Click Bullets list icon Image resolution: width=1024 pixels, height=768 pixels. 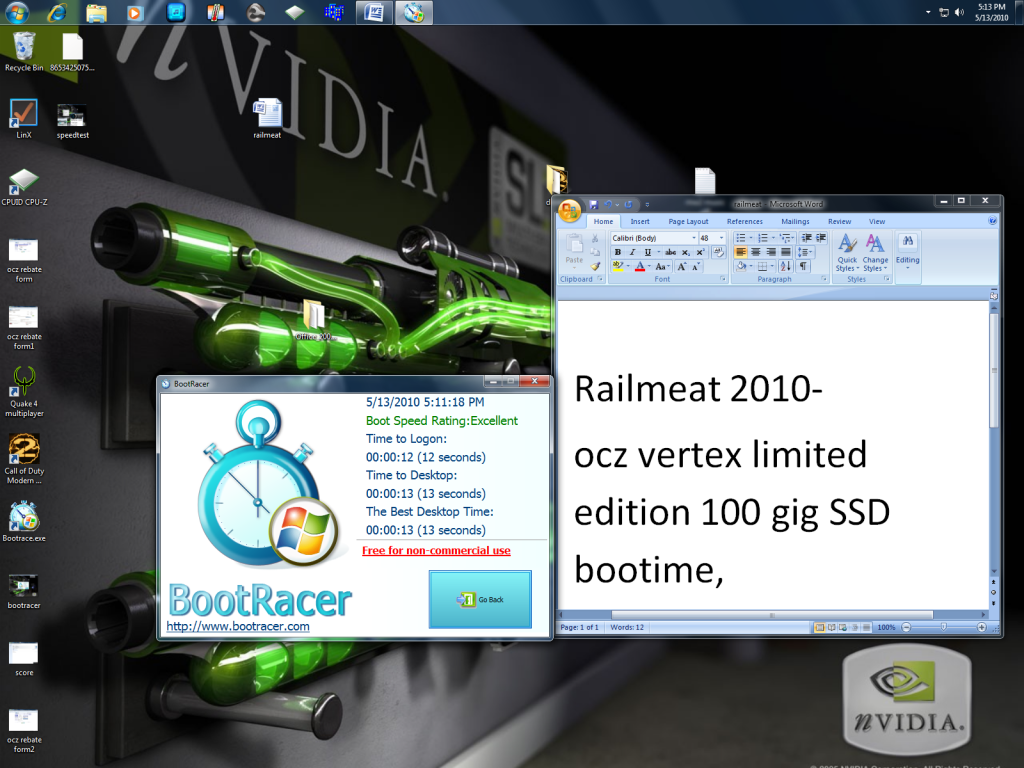(x=741, y=238)
